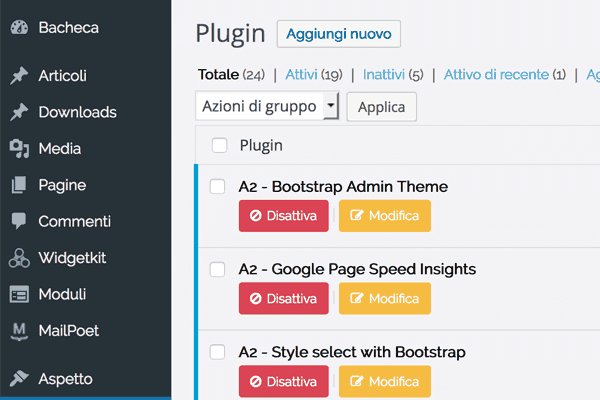Click the Widgetkit icon in sidebar

pyautogui.click(x=19, y=258)
